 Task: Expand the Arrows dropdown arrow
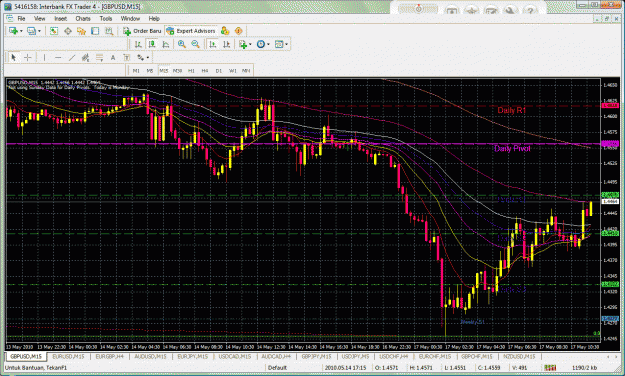(x=148, y=58)
